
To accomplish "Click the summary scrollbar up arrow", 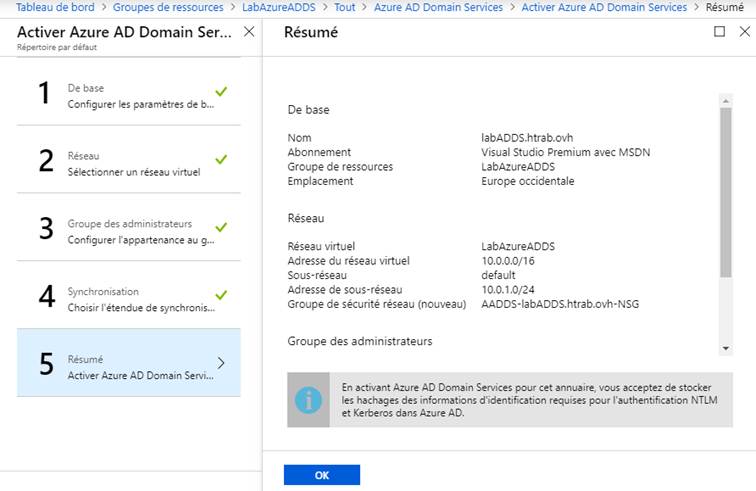I will click(x=726, y=101).
